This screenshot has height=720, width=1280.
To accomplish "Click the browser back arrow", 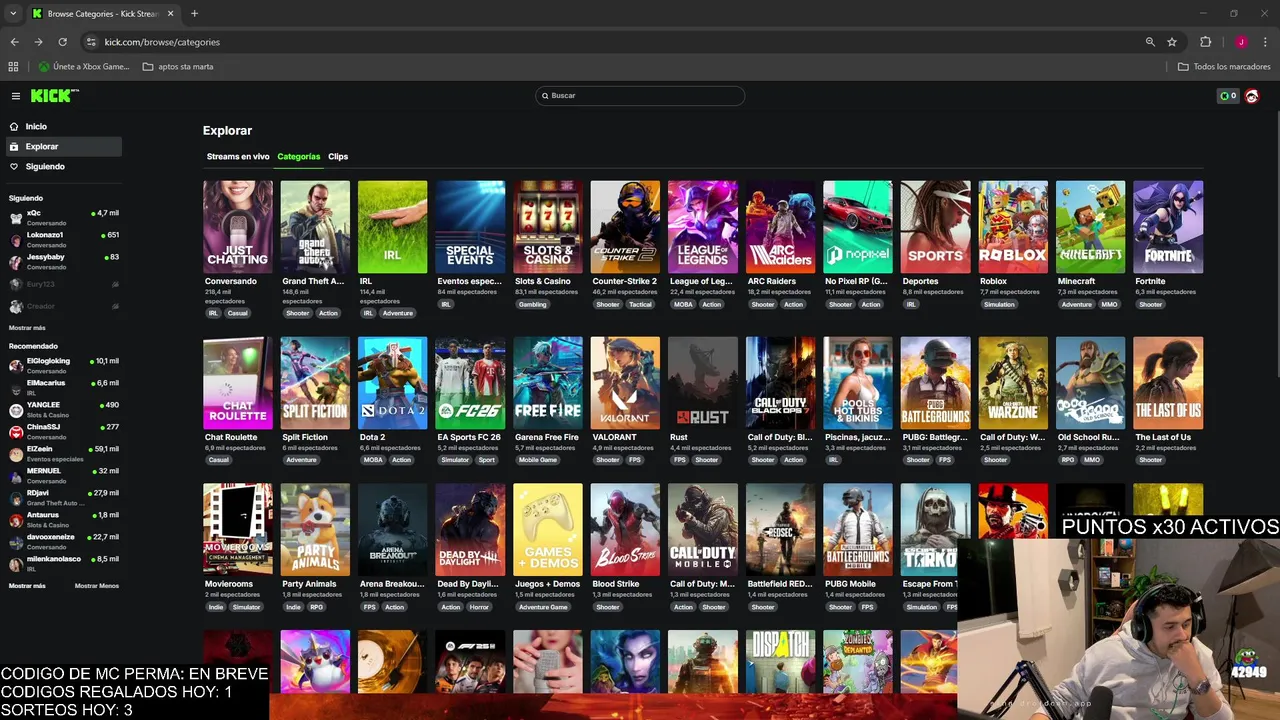I will 14,42.
